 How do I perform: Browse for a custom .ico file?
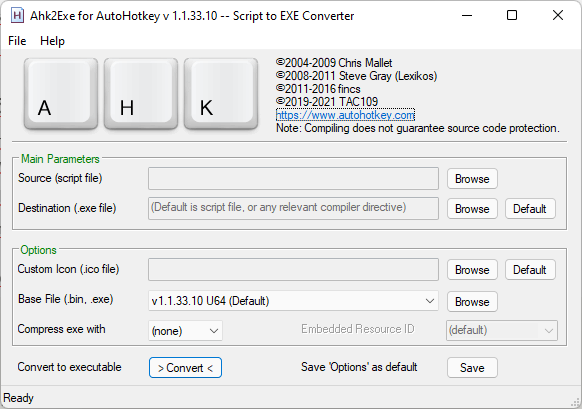point(472,270)
